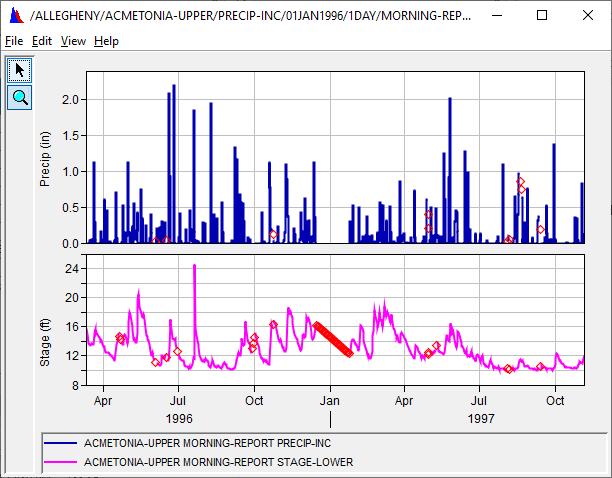Image resolution: width=612 pixels, height=478 pixels.
Task: Click the blue PRECIP-INC legend line sample
Action: pos(61,443)
